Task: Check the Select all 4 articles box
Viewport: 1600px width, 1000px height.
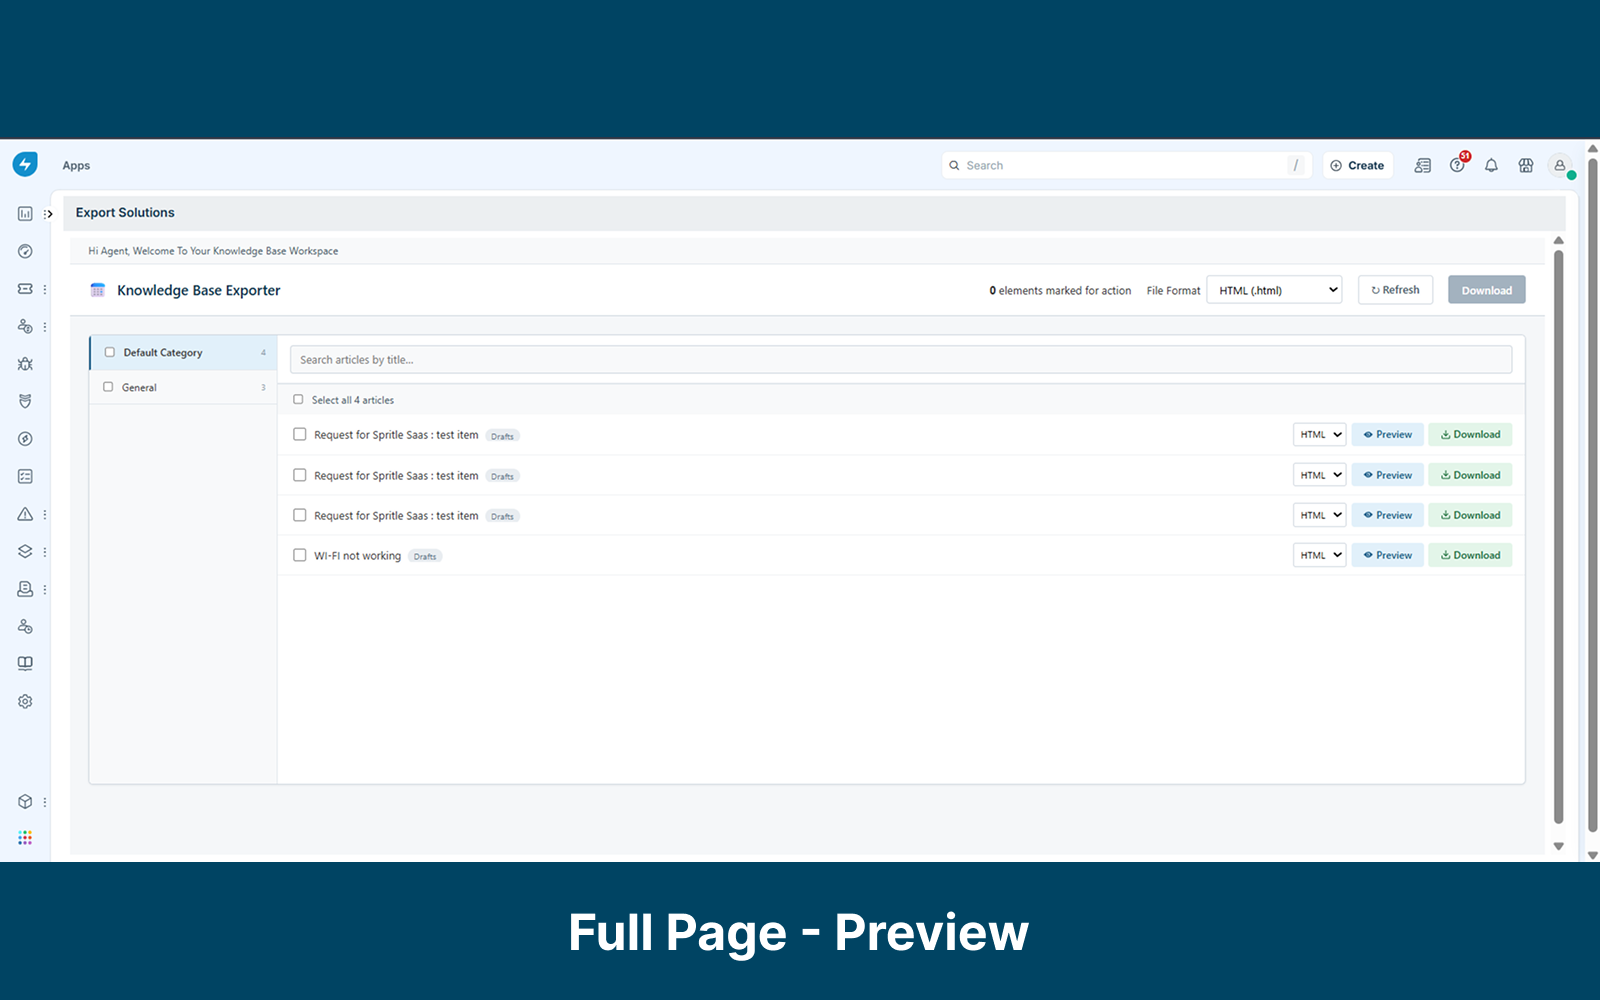Action: tap(298, 399)
